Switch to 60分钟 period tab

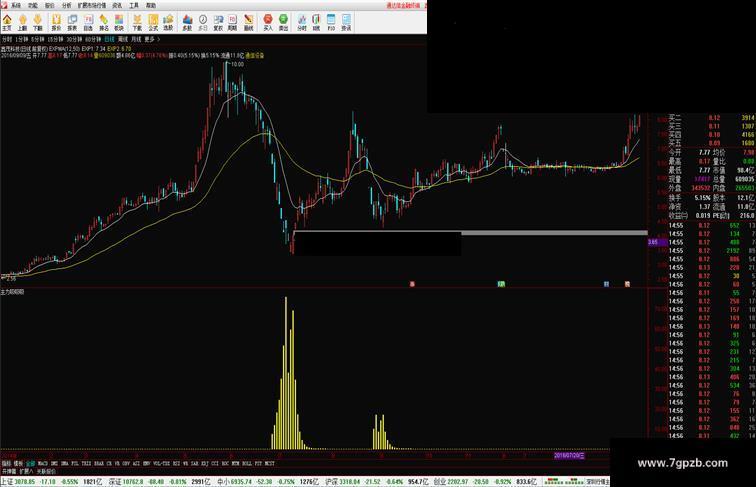tap(93, 39)
